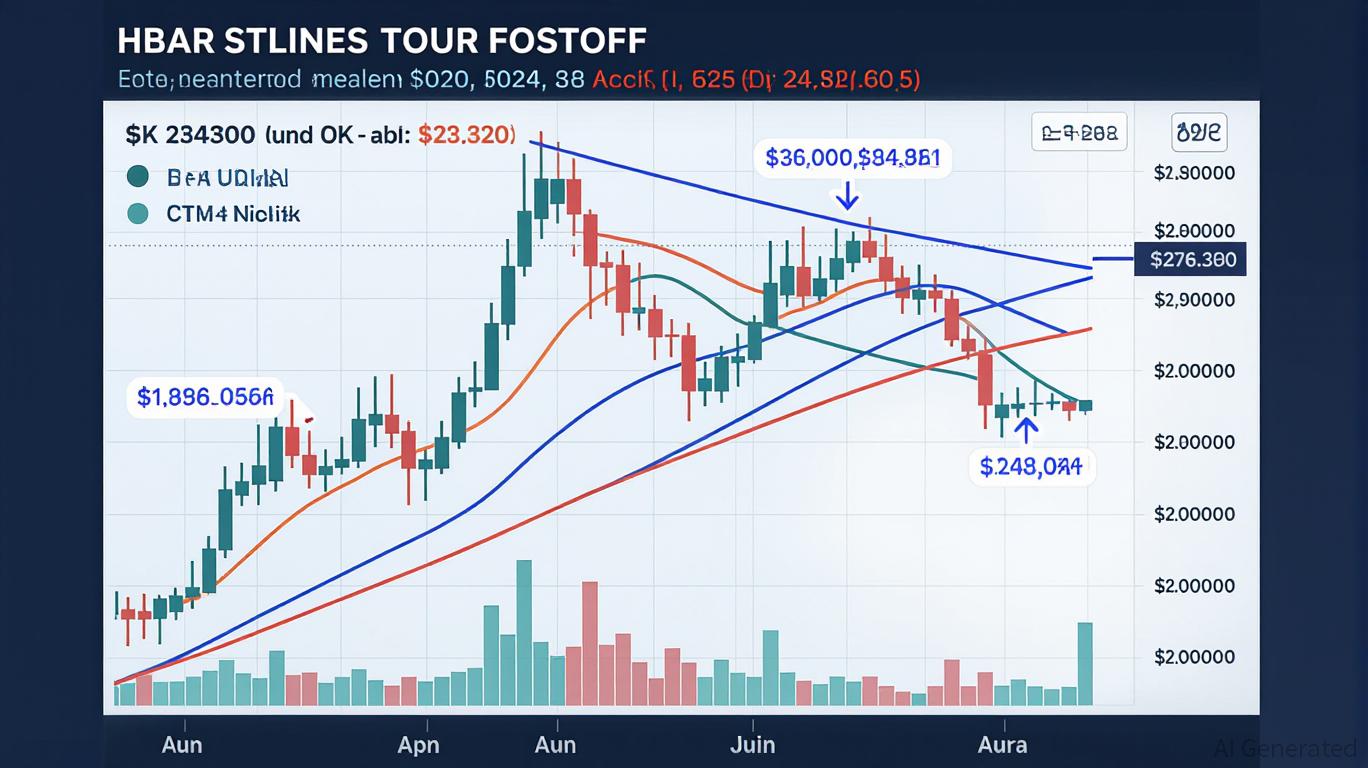Click the up arrow above the $248 label
The height and width of the screenshot is (768, 1368).
[1026, 430]
